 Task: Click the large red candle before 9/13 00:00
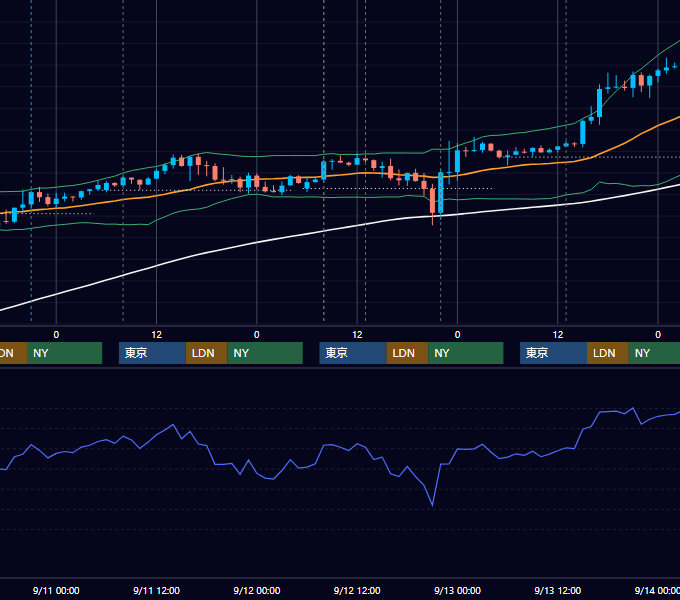coord(432,200)
